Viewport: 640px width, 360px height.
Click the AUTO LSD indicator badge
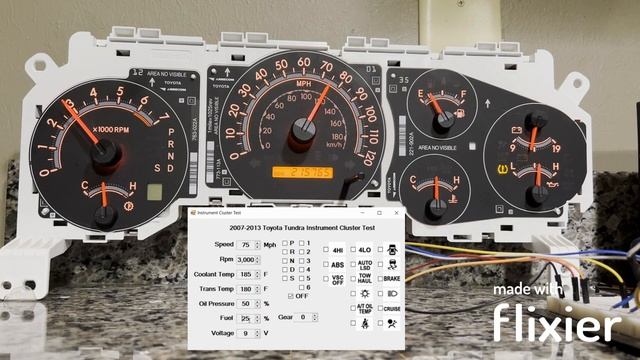tap(365, 265)
